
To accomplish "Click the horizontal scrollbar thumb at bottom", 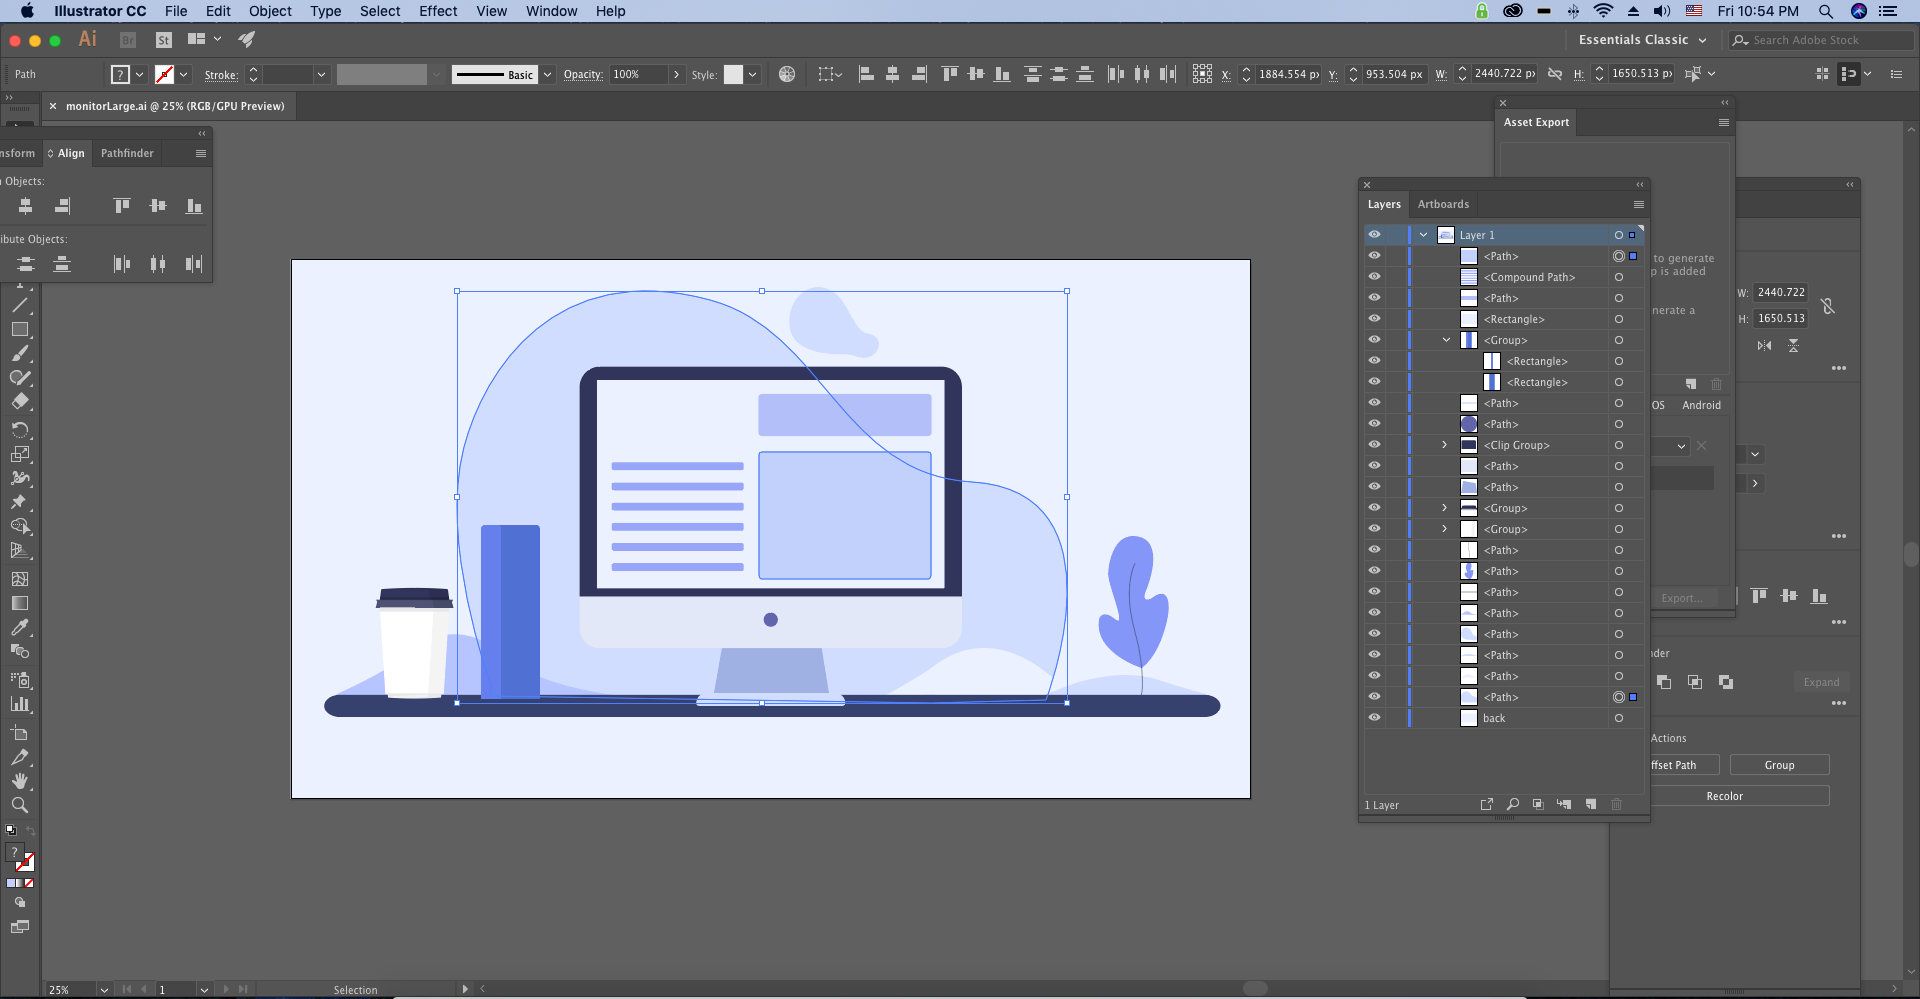I will coord(1255,988).
